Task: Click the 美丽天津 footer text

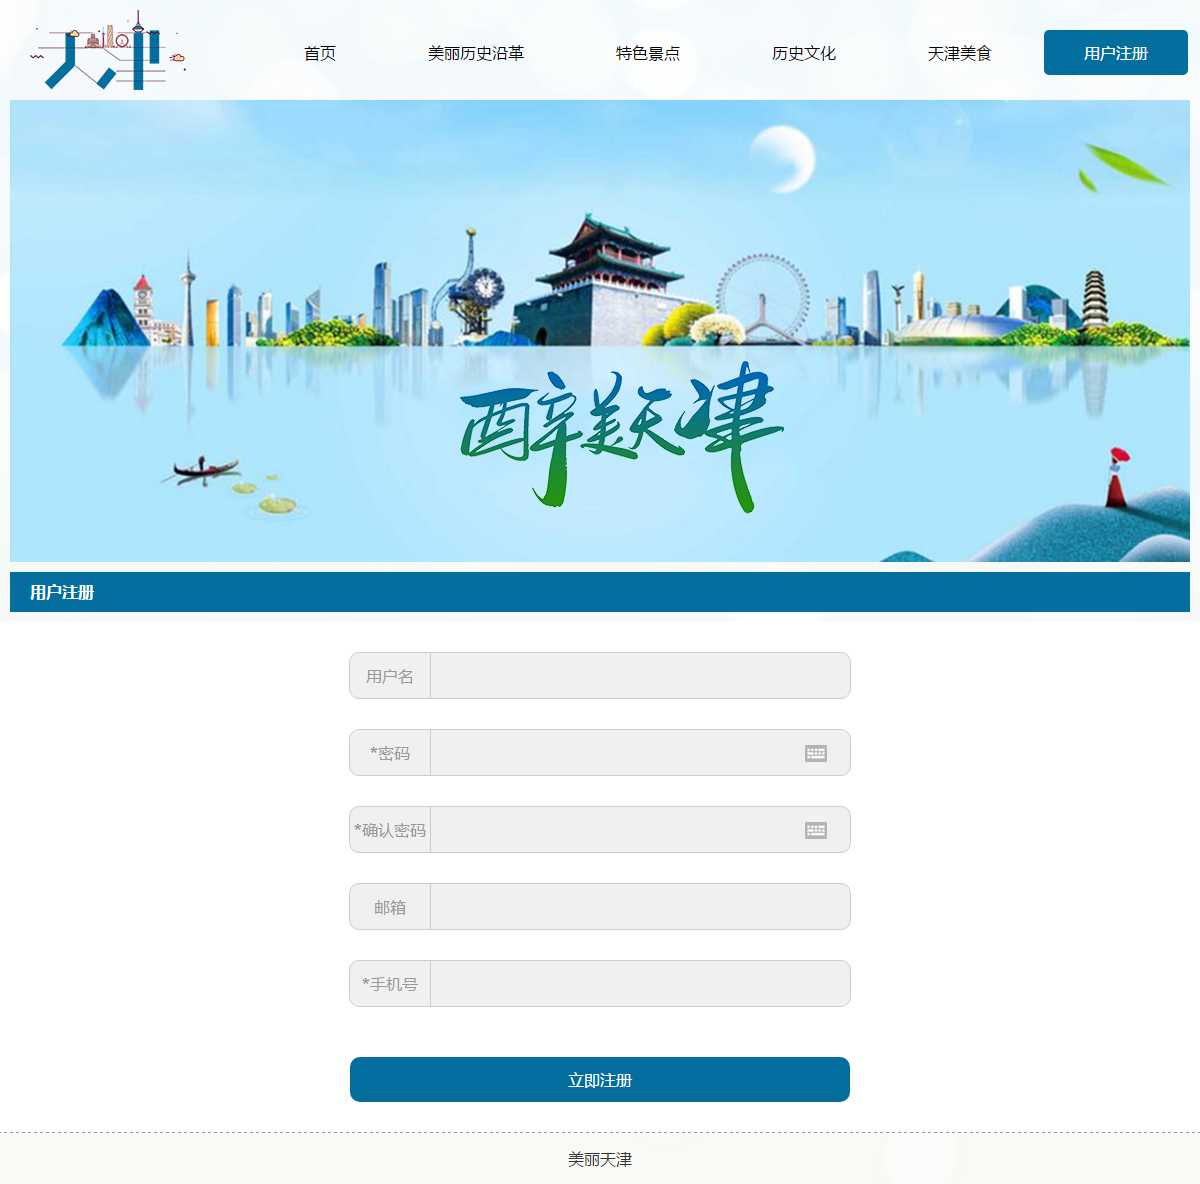Action: 600,1159
